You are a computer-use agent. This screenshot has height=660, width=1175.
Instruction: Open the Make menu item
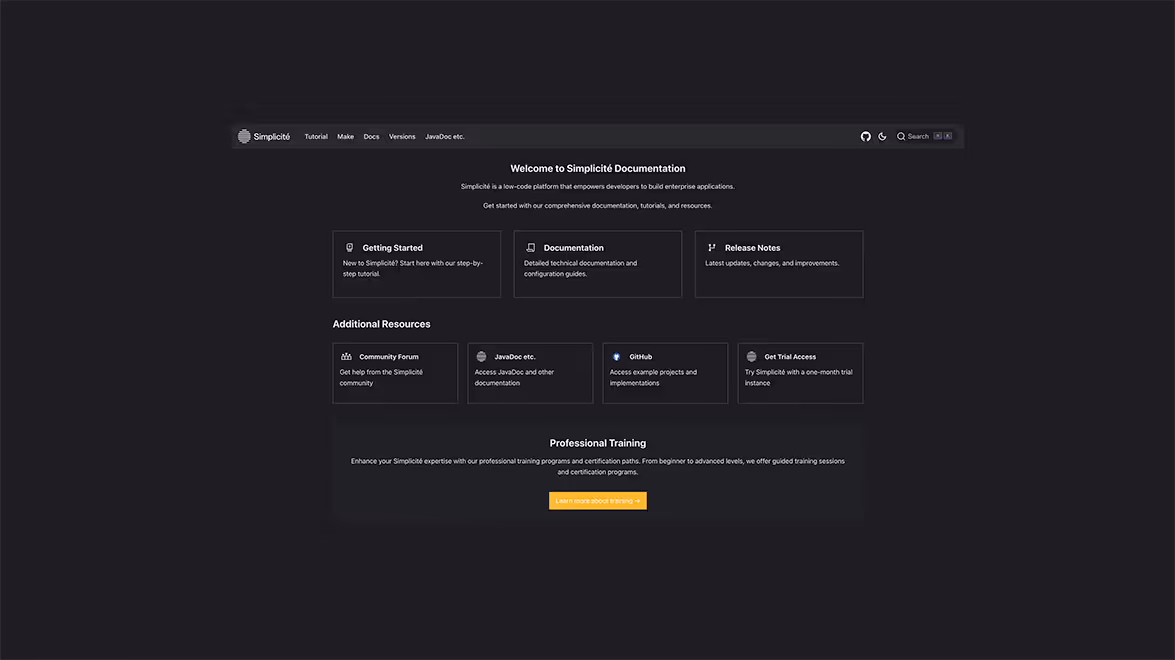point(345,136)
